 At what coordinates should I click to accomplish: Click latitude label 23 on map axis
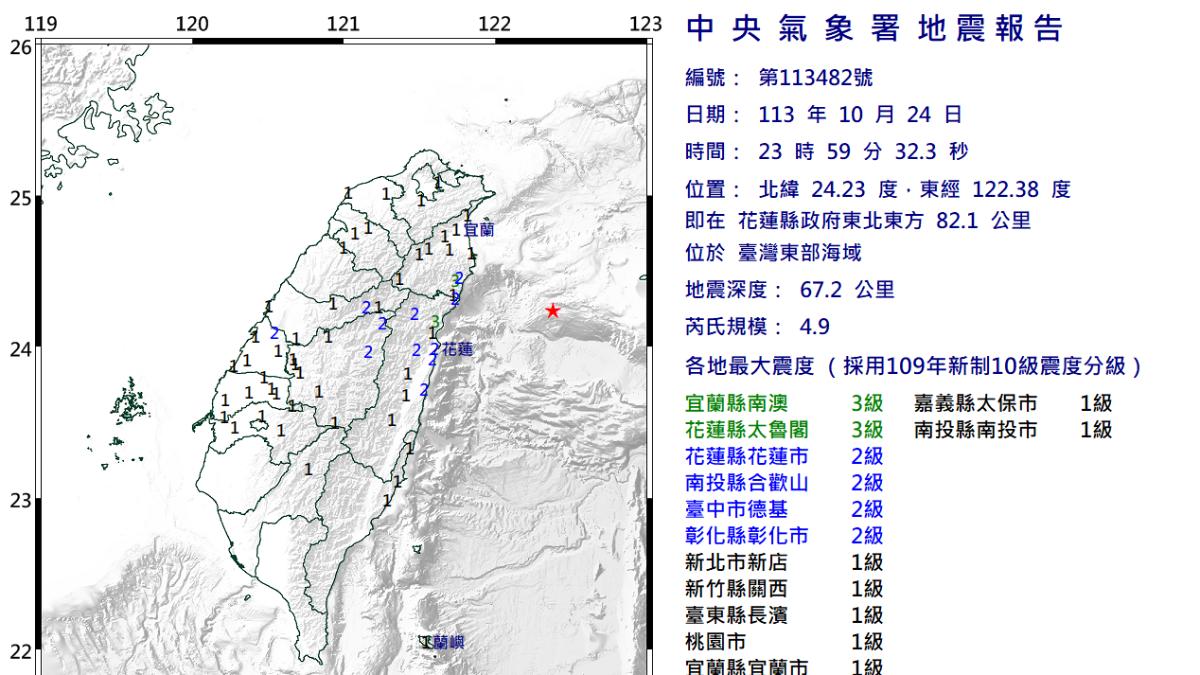[x=19, y=501]
